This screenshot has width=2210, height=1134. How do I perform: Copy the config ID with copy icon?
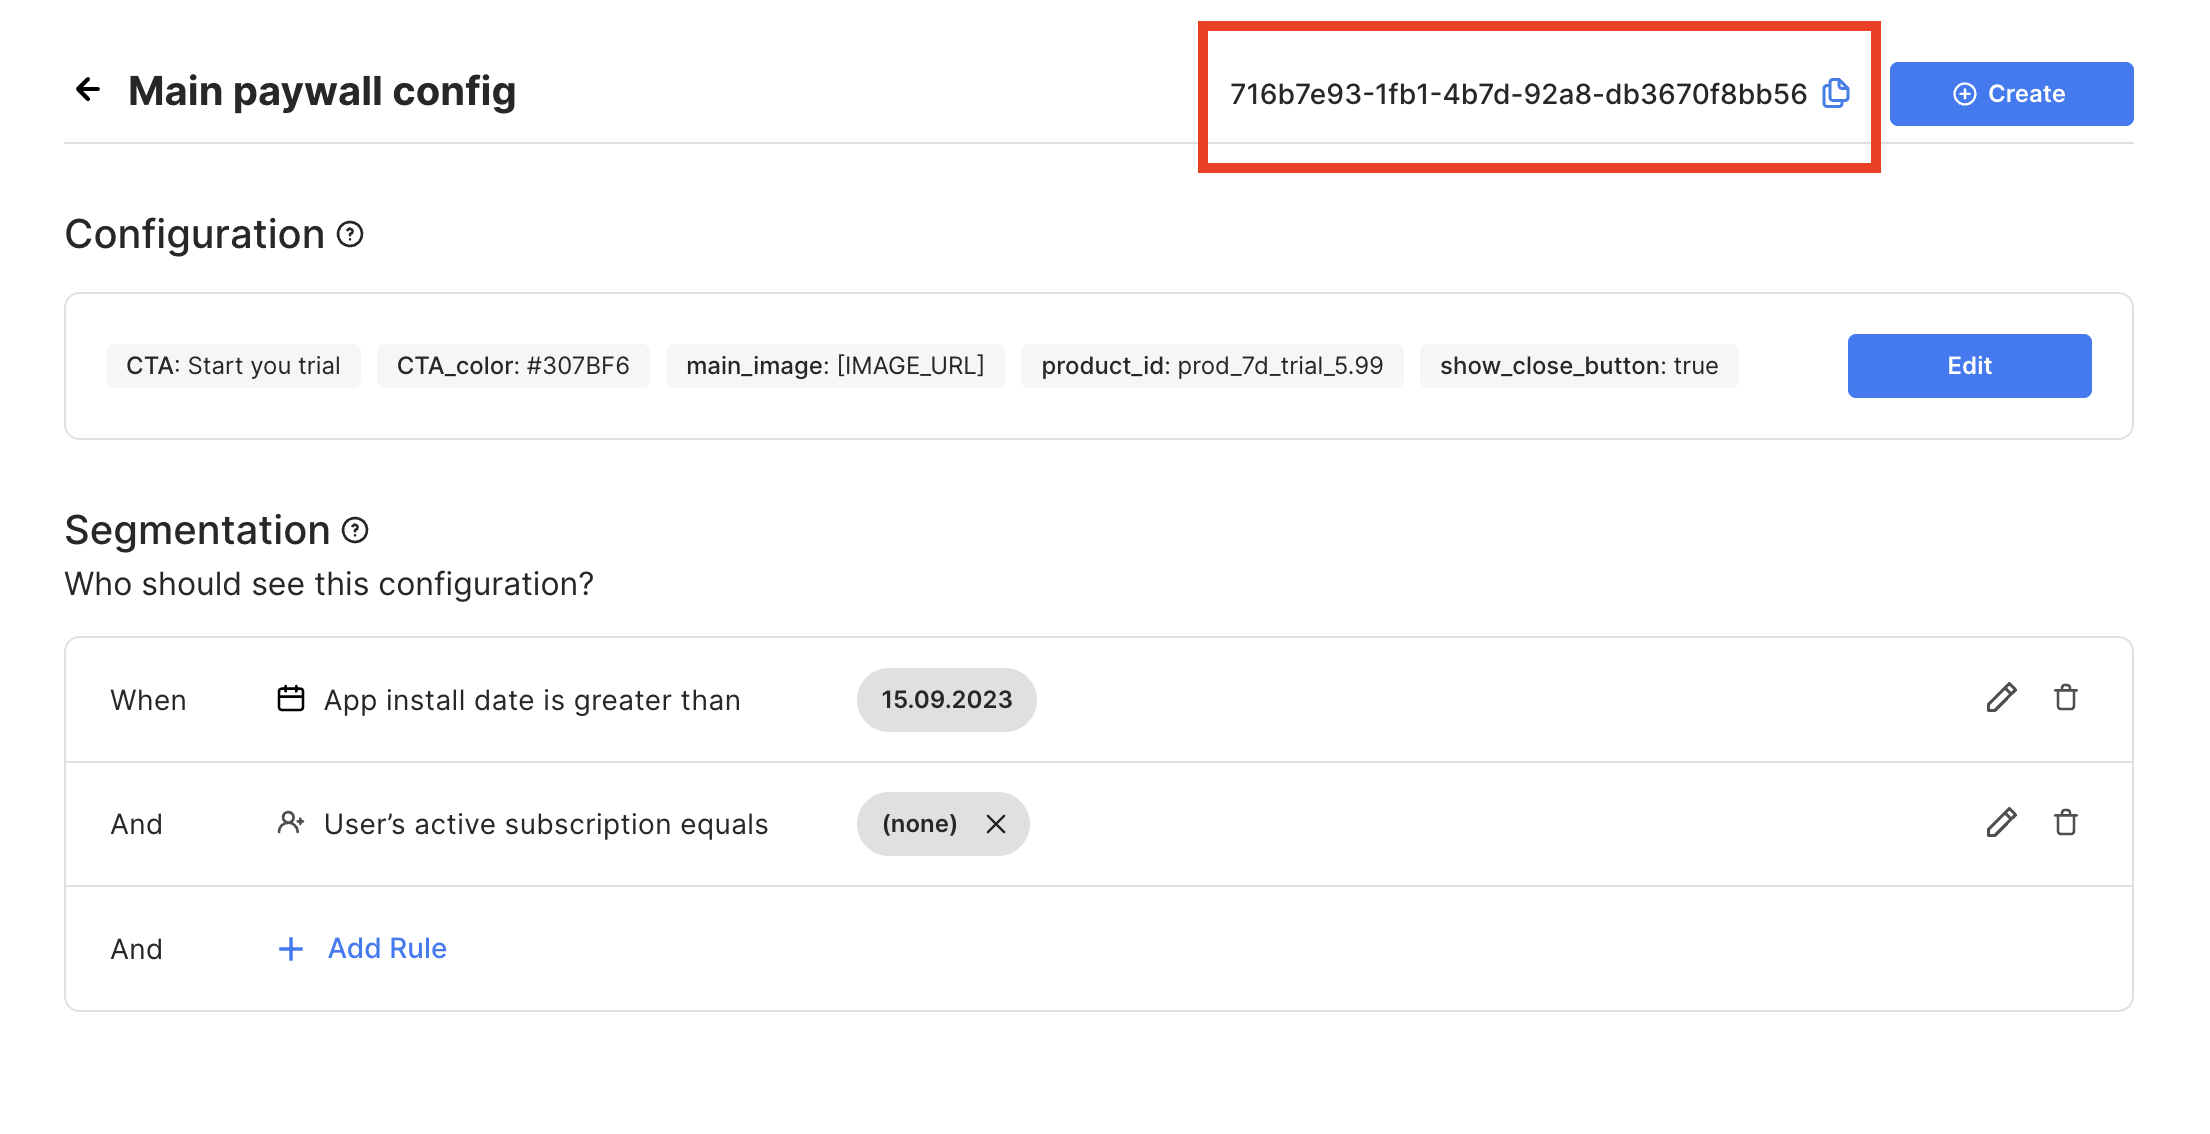1836,93
